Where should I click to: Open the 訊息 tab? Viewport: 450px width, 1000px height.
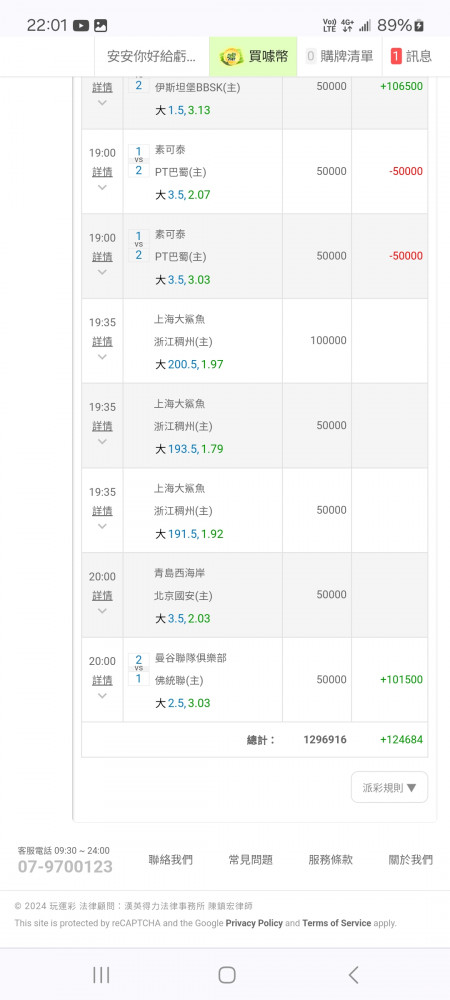pos(412,56)
